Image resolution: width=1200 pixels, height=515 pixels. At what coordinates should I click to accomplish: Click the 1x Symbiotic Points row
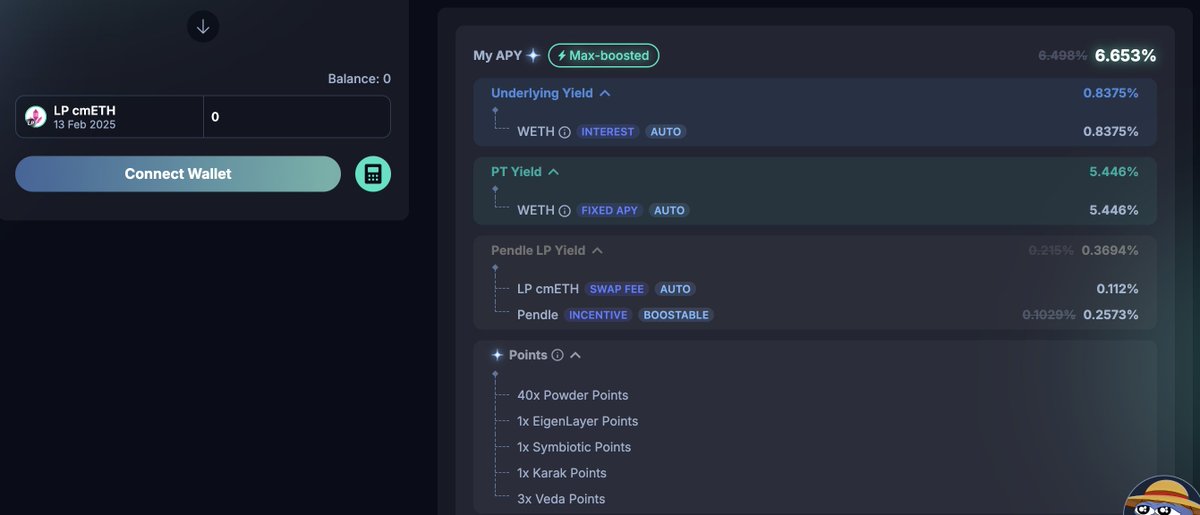[574, 447]
